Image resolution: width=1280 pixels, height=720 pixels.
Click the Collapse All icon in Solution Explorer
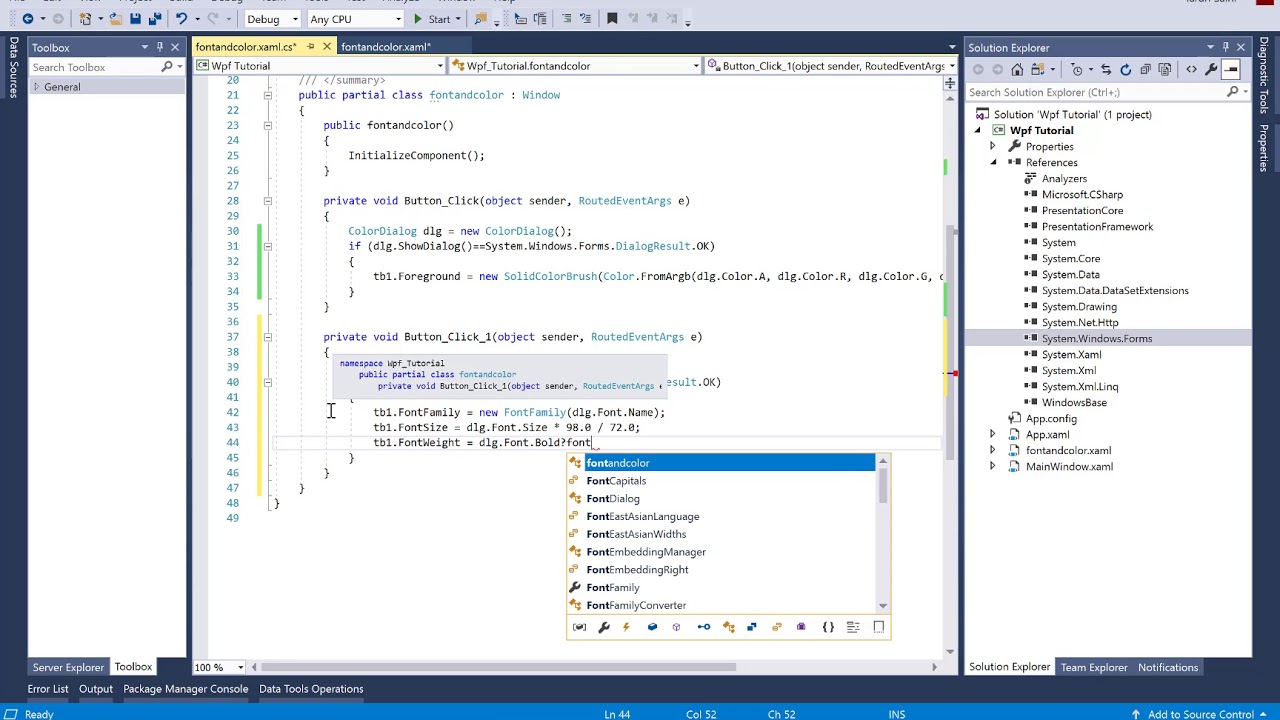click(x=1146, y=70)
